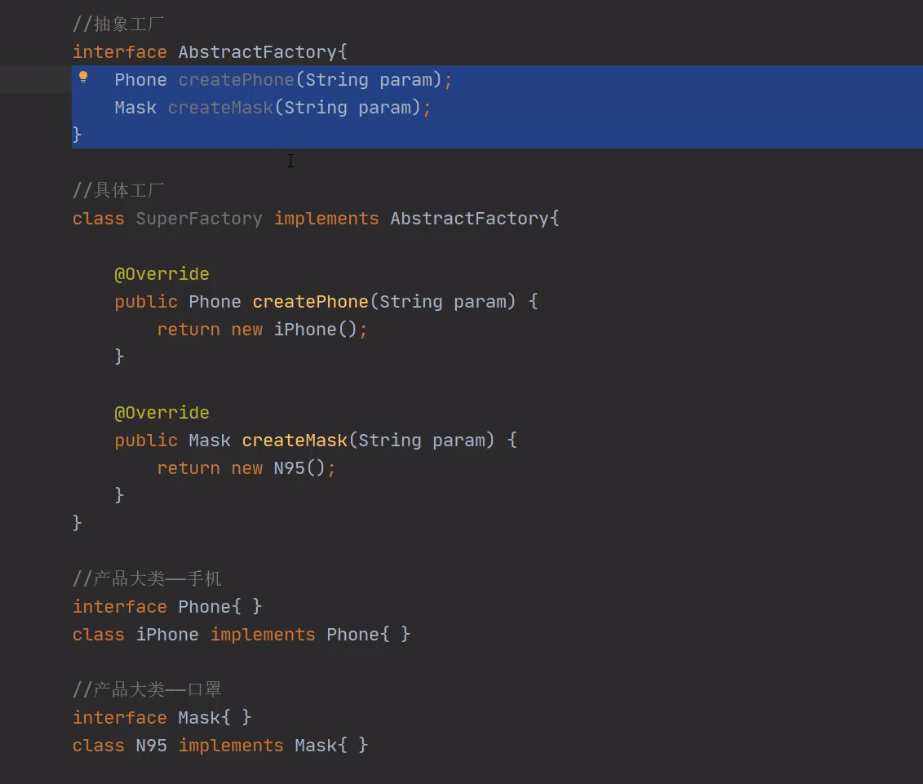Viewport: 923px width, 784px height.
Task: Click the 'interface' keyword before AbstractFactory
Action: [119, 52]
